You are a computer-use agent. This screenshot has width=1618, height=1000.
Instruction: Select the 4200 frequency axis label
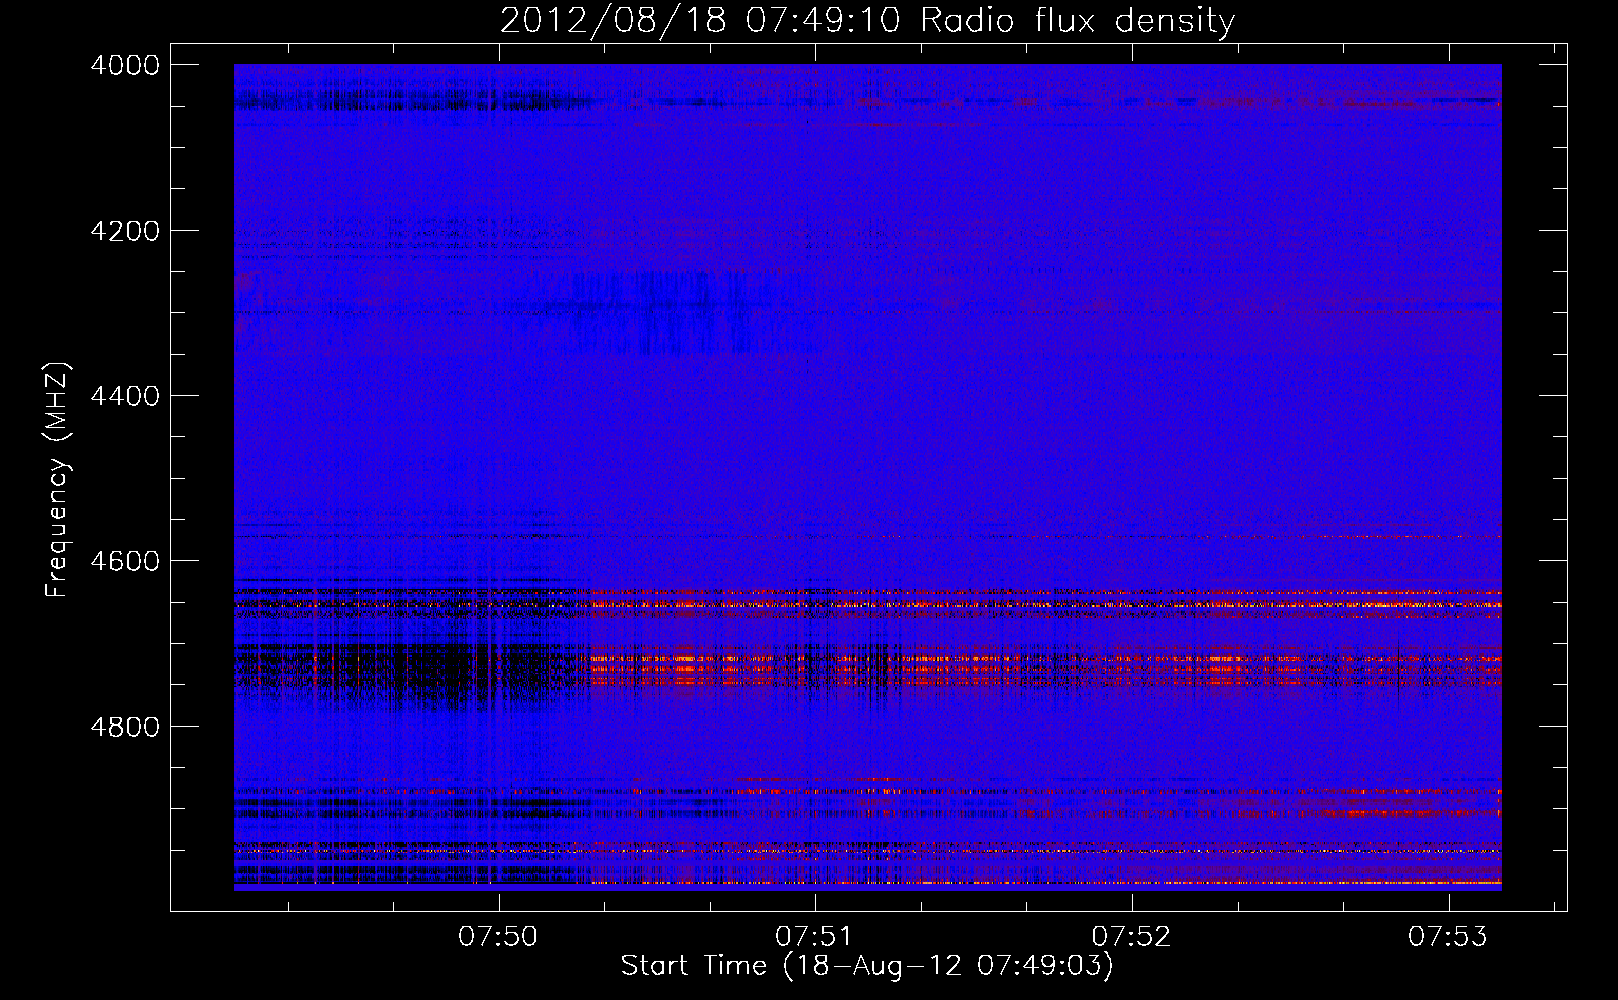pyautogui.click(x=125, y=231)
